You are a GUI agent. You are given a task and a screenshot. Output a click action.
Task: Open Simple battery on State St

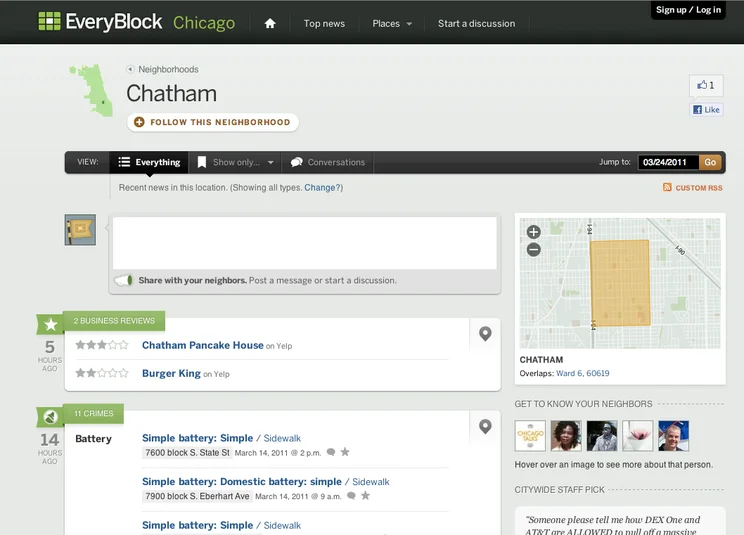click(x=197, y=438)
